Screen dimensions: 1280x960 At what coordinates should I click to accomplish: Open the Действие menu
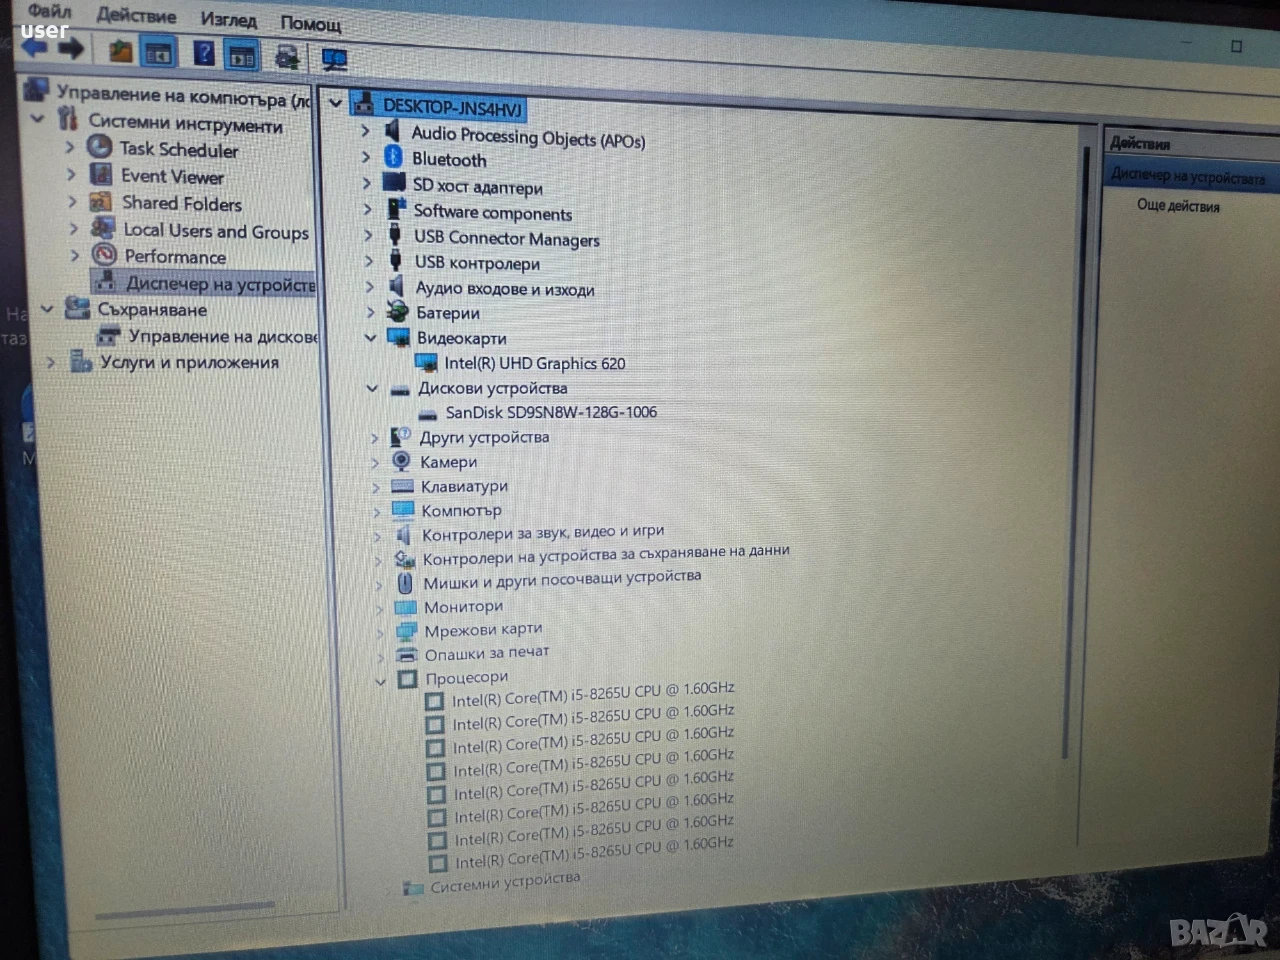click(136, 15)
